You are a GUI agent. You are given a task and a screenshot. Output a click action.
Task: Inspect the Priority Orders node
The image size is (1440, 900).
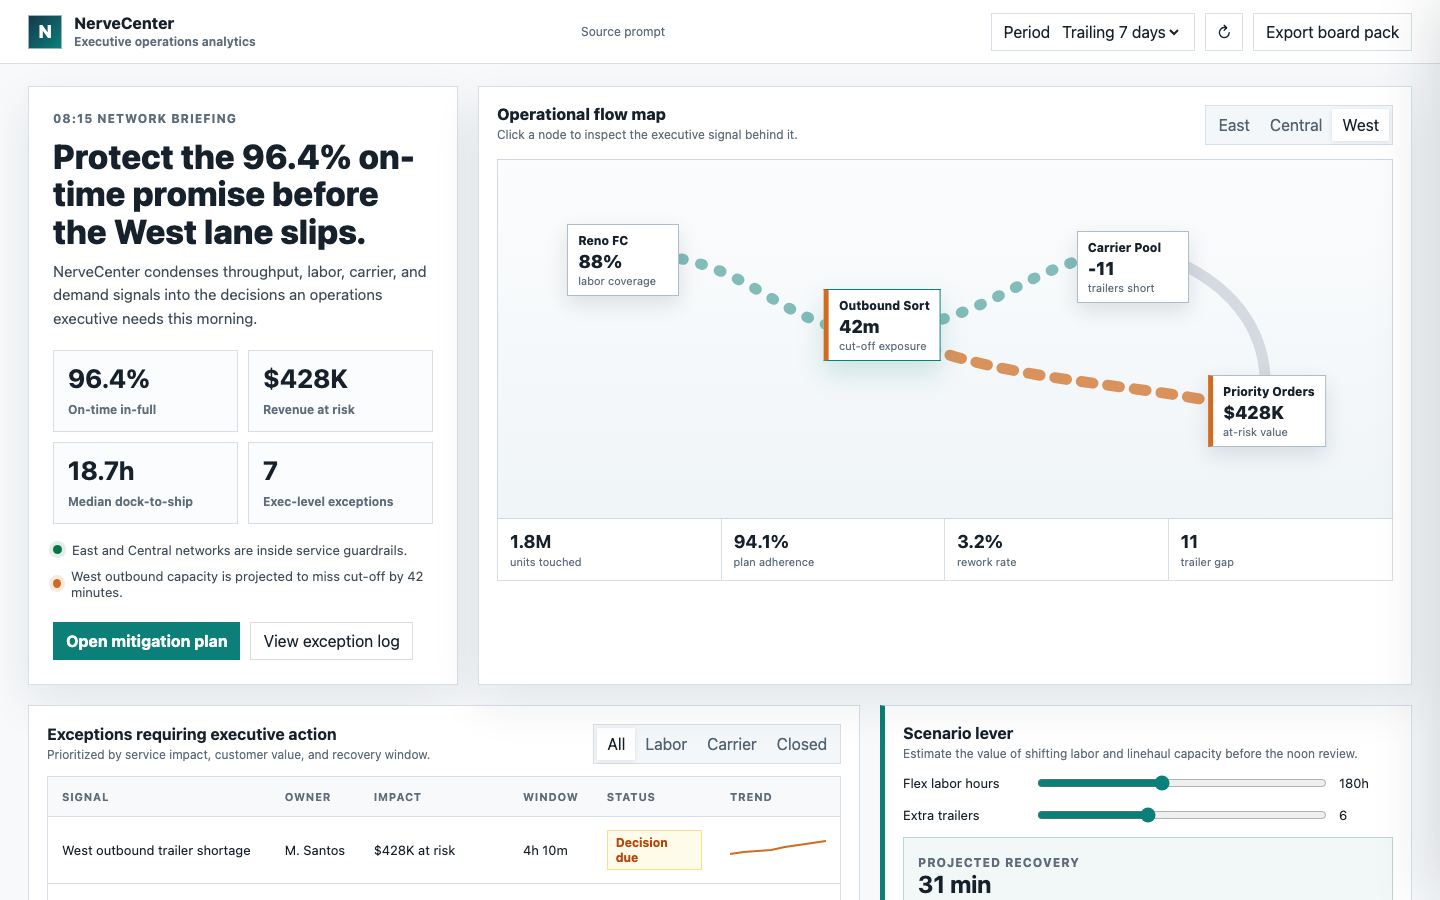point(1267,411)
